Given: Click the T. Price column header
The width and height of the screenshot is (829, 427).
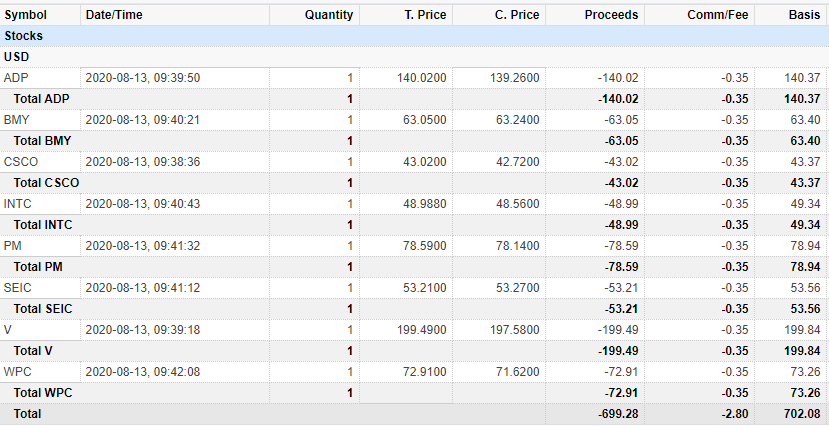Looking at the screenshot, I should pyautogui.click(x=425, y=15).
